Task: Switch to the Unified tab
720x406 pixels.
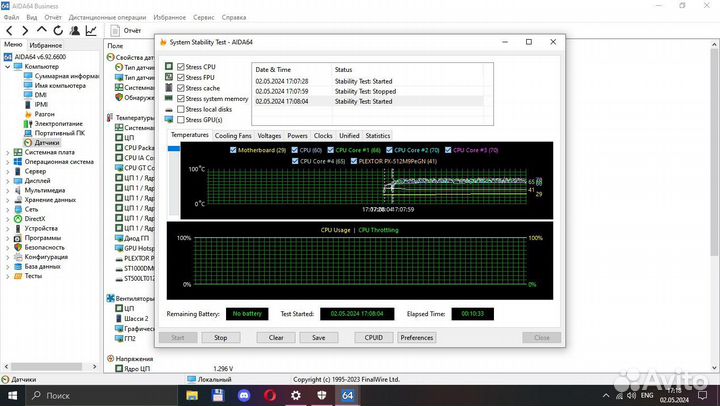Action: click(349, 135)
